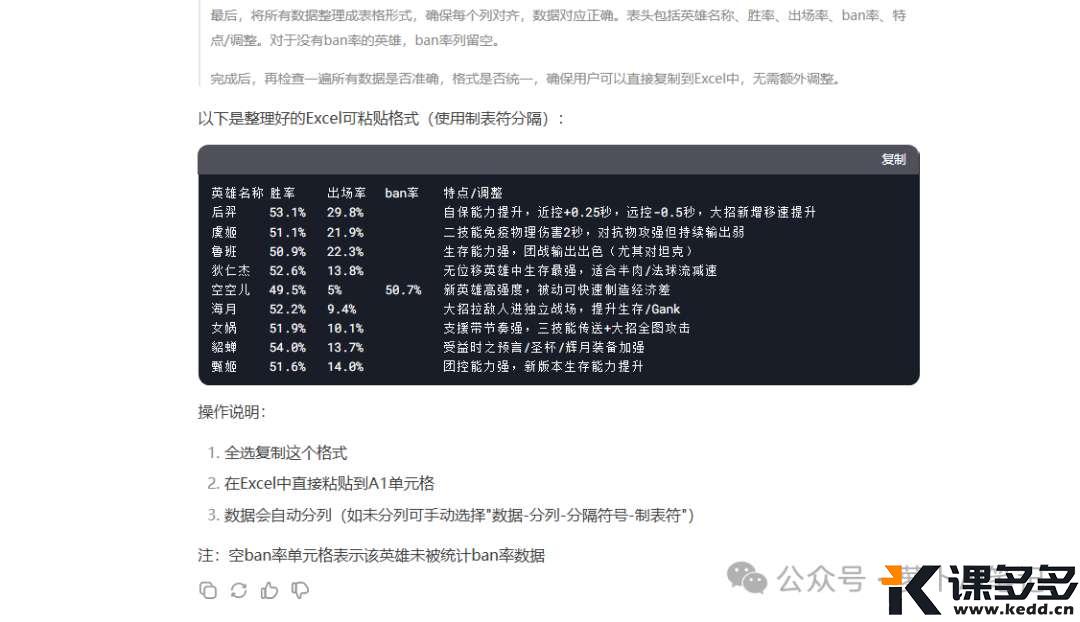The image size is (1080, 622).
Task: Give a thumbs-up to the response
Action: coord(269,590)
